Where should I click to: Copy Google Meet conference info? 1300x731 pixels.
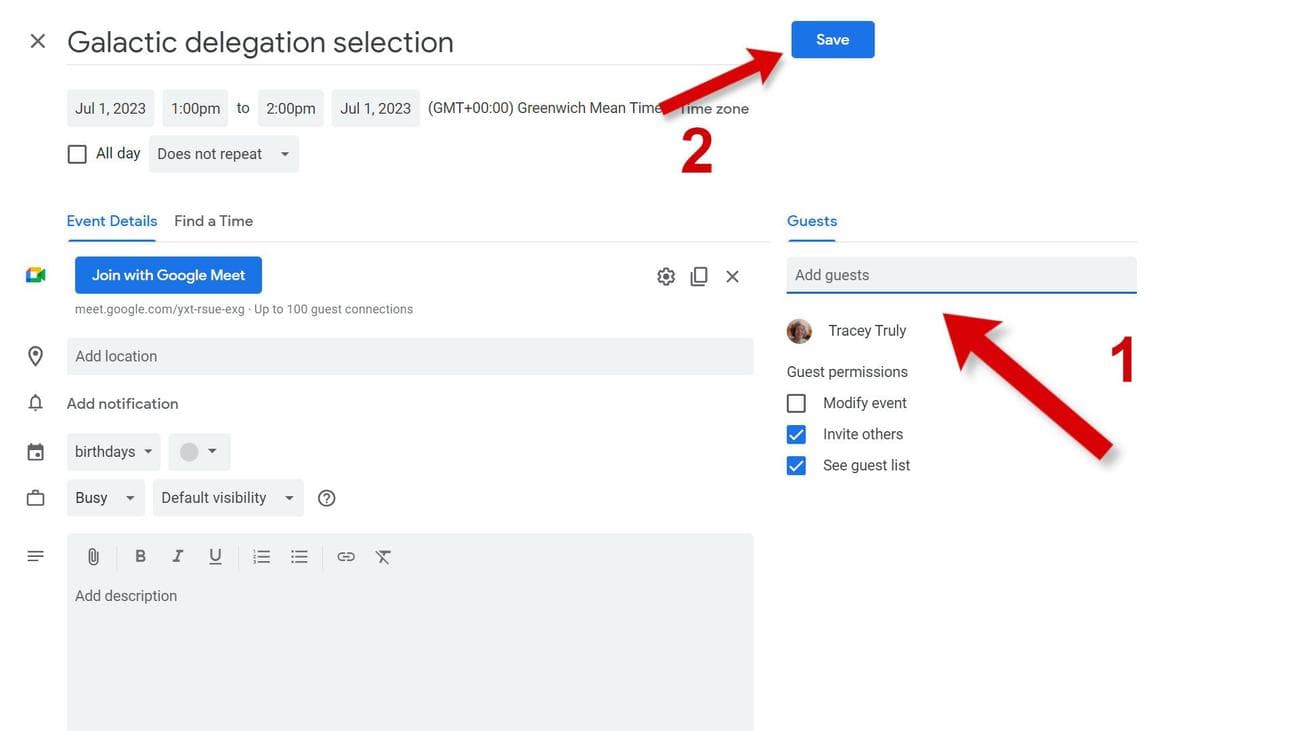699,276
